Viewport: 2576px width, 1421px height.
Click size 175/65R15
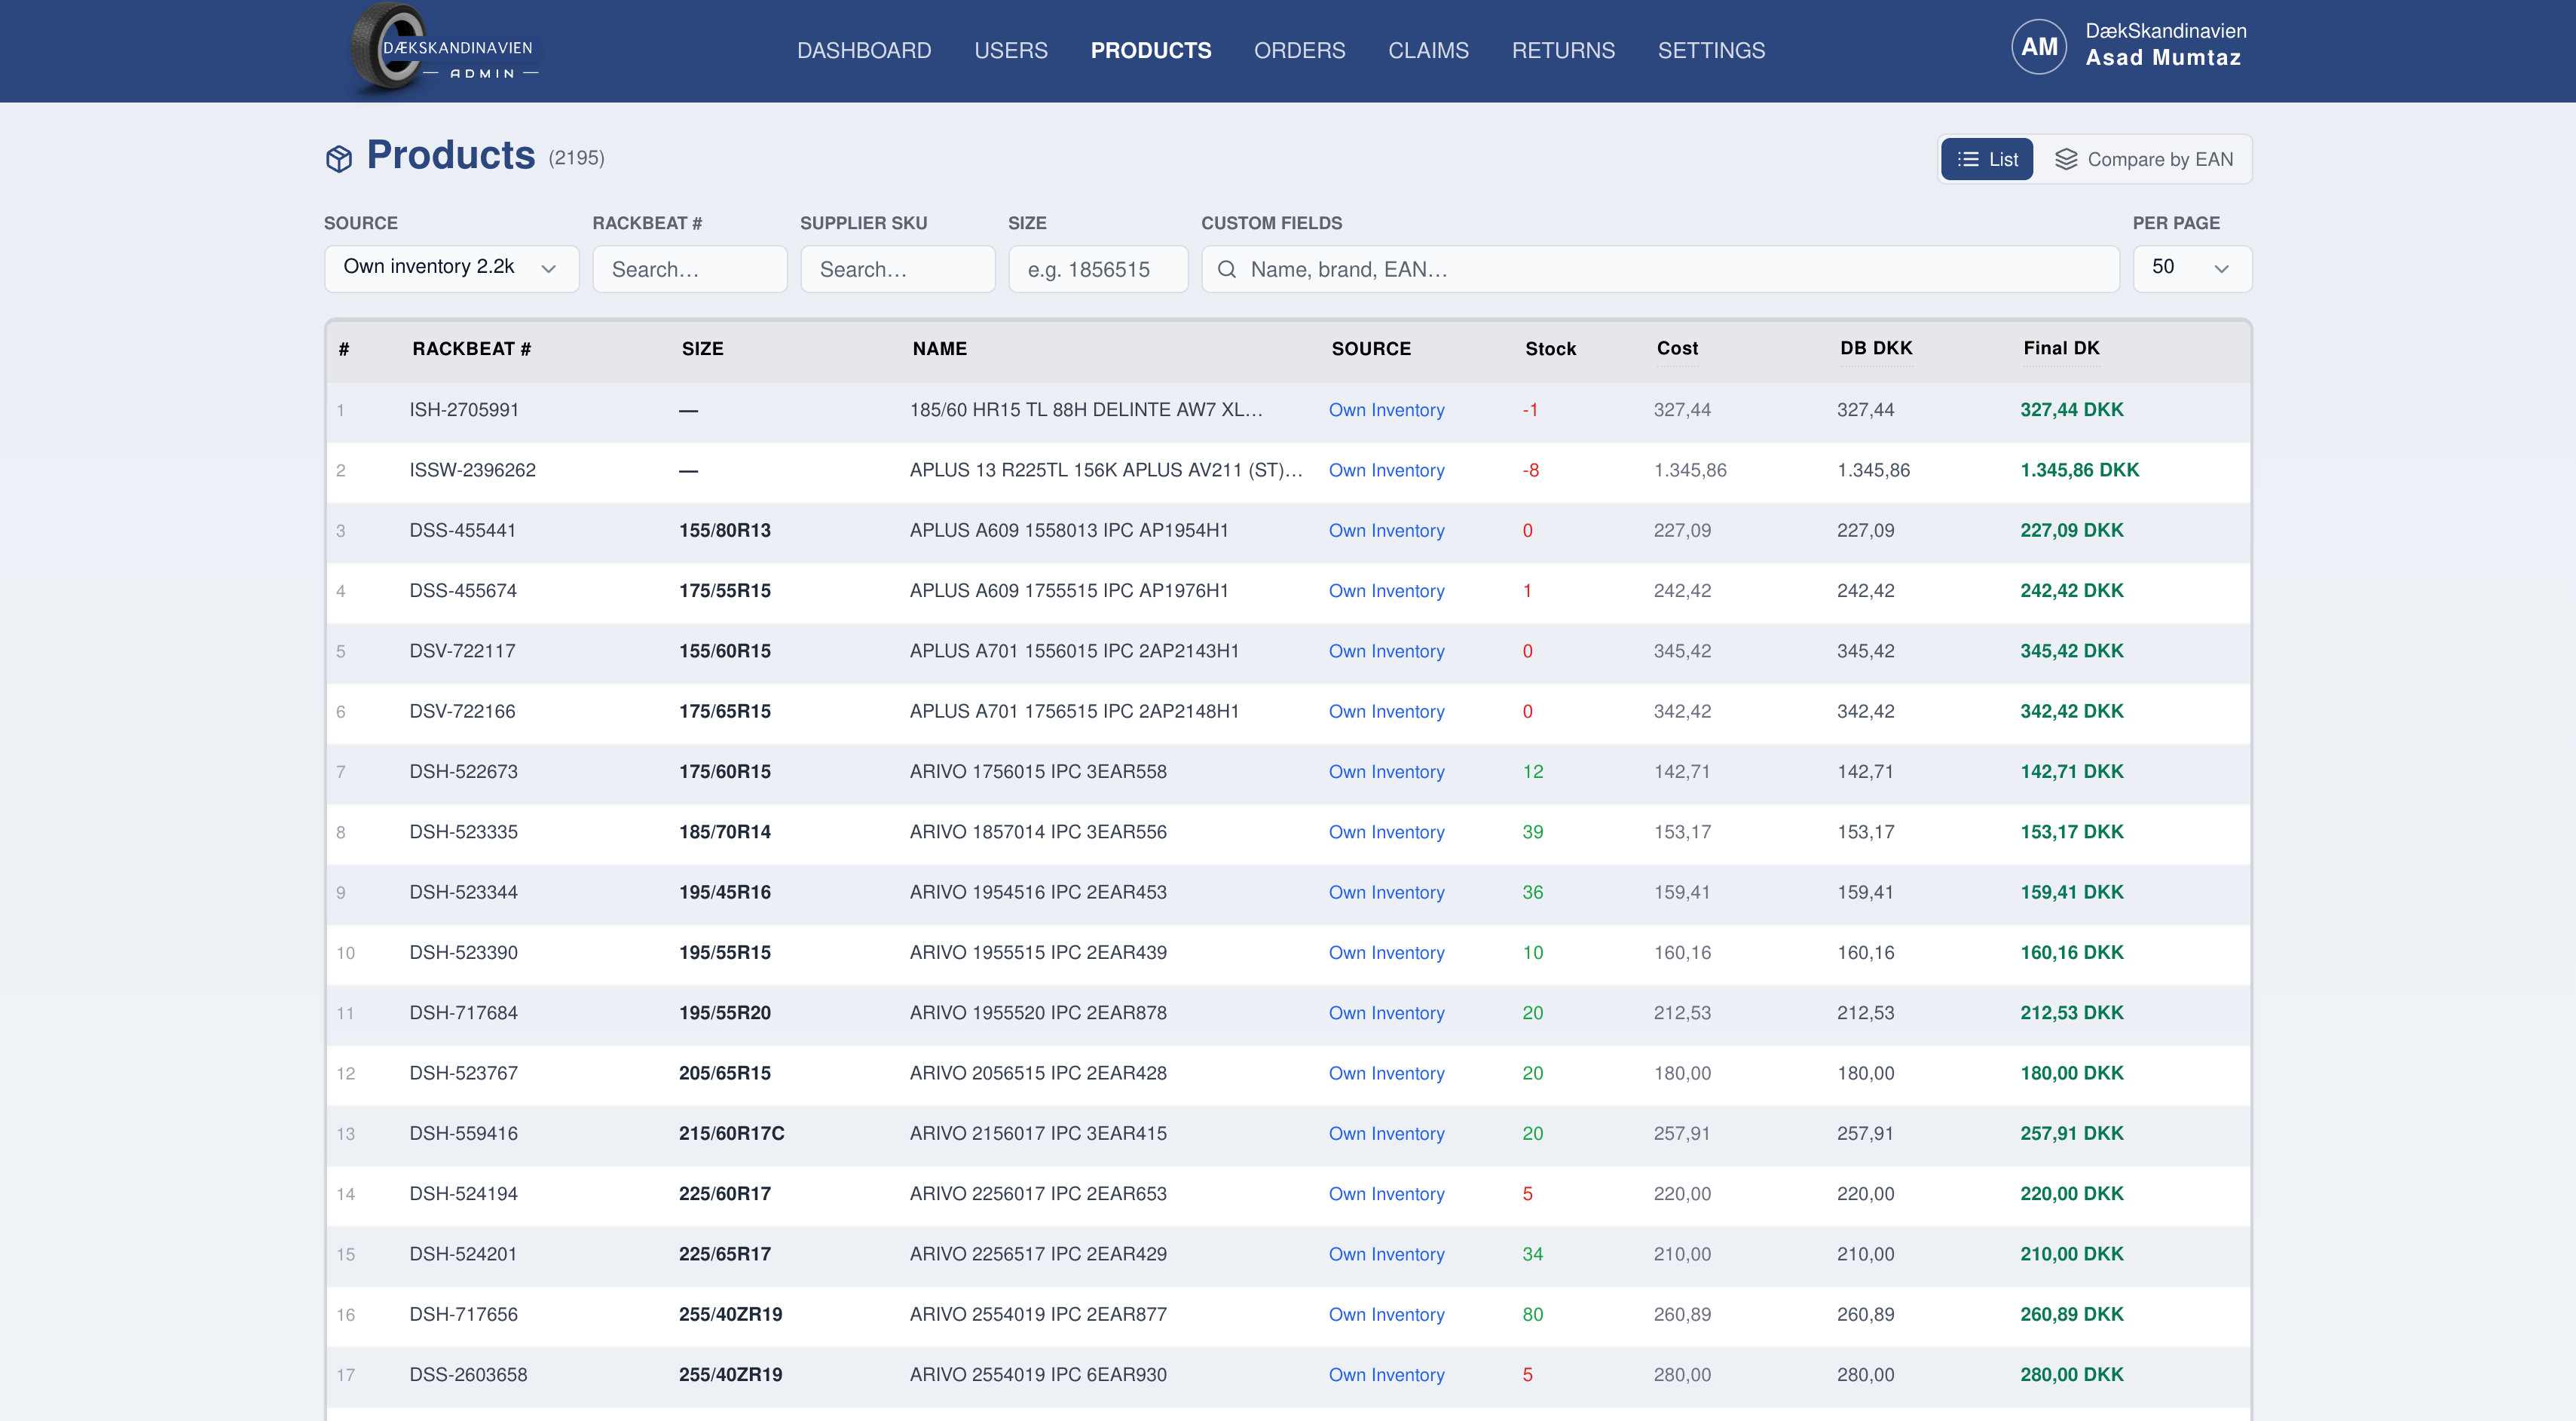(x=725, y=711)
